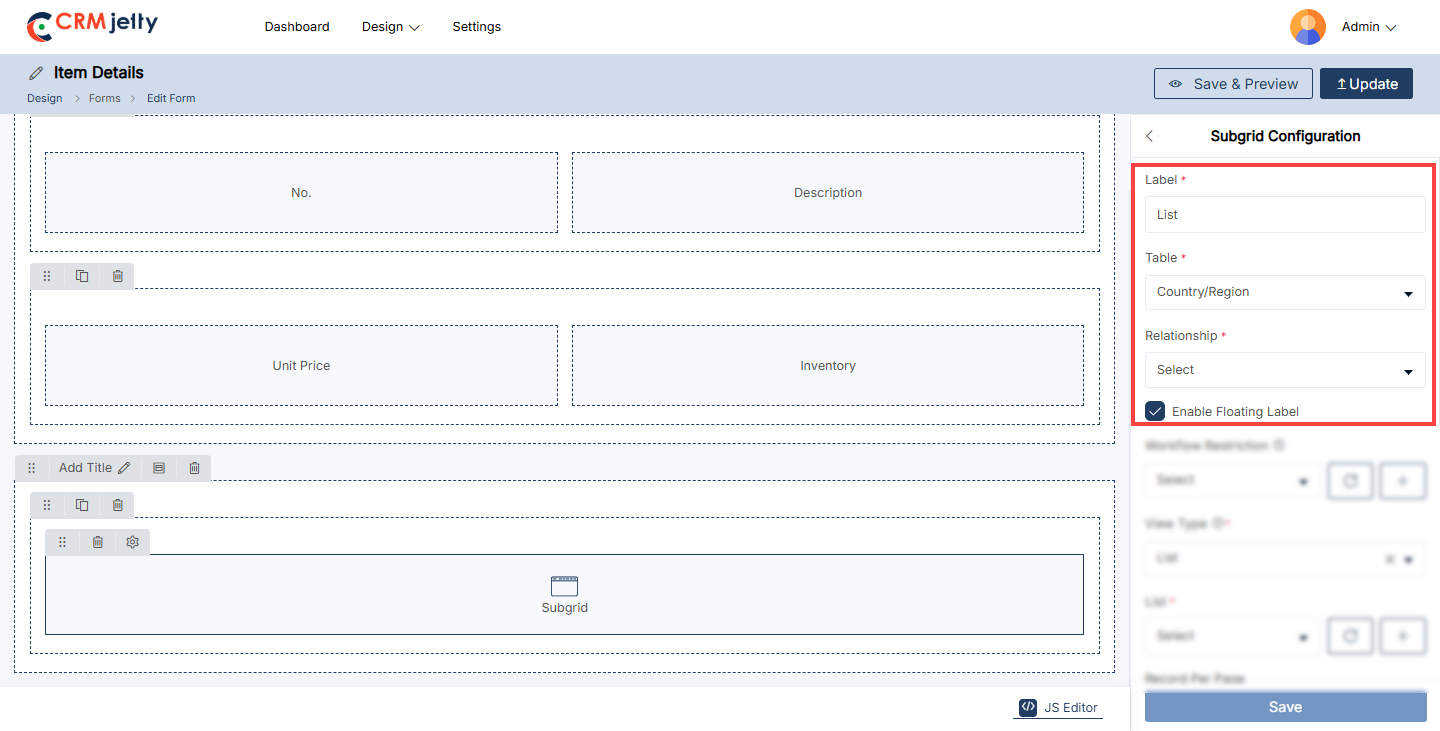Uncheck the Enable Floating Label checkbox
The width and height of the screenshot is (1440, 731).
(1155, 411)
